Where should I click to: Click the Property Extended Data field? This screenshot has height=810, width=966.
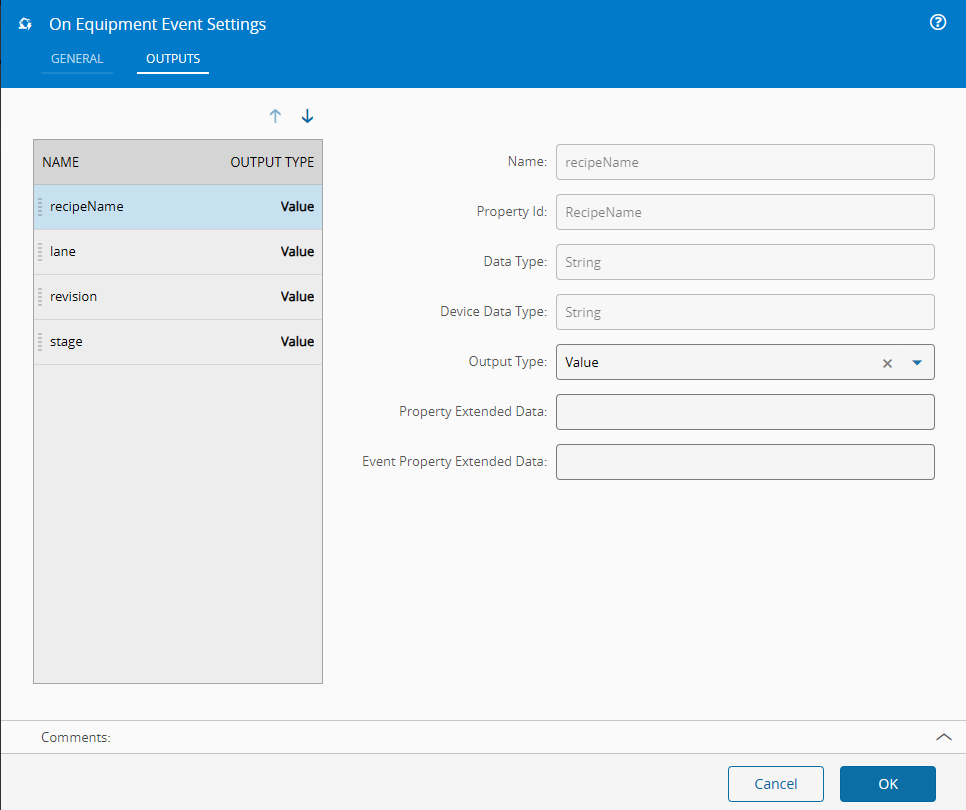745,412
